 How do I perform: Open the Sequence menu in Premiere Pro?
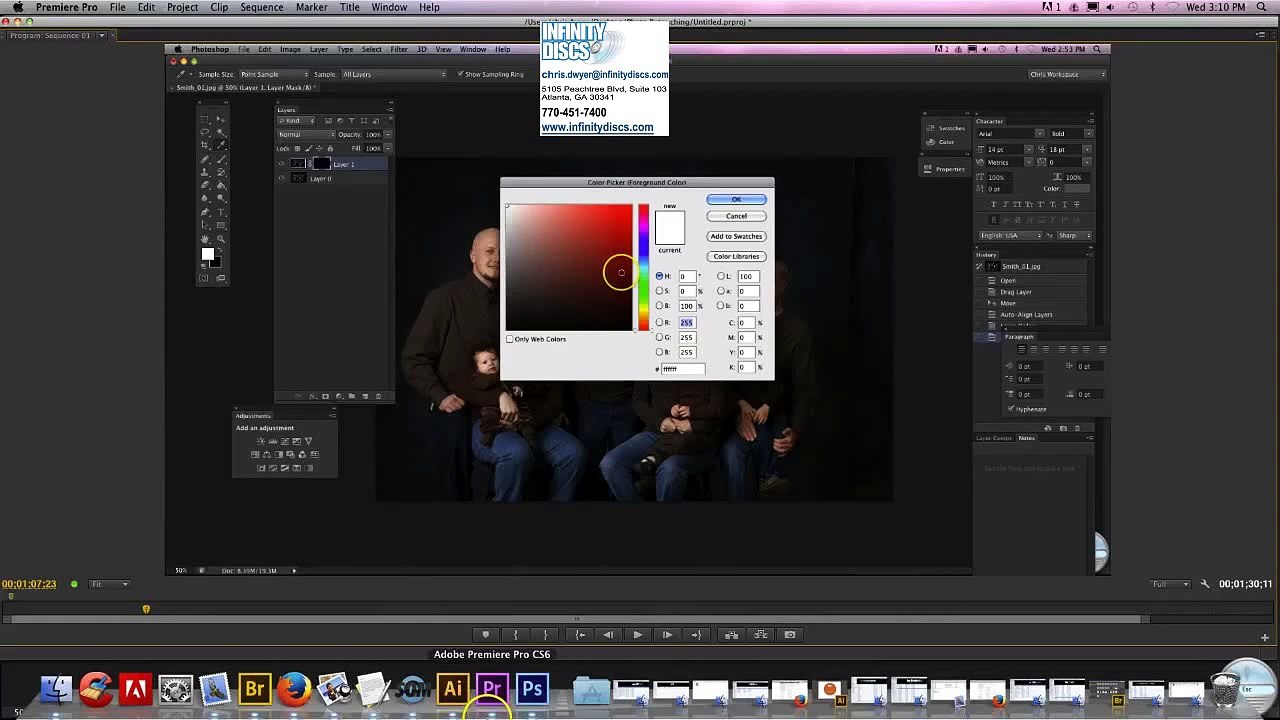tap(261, 7)
